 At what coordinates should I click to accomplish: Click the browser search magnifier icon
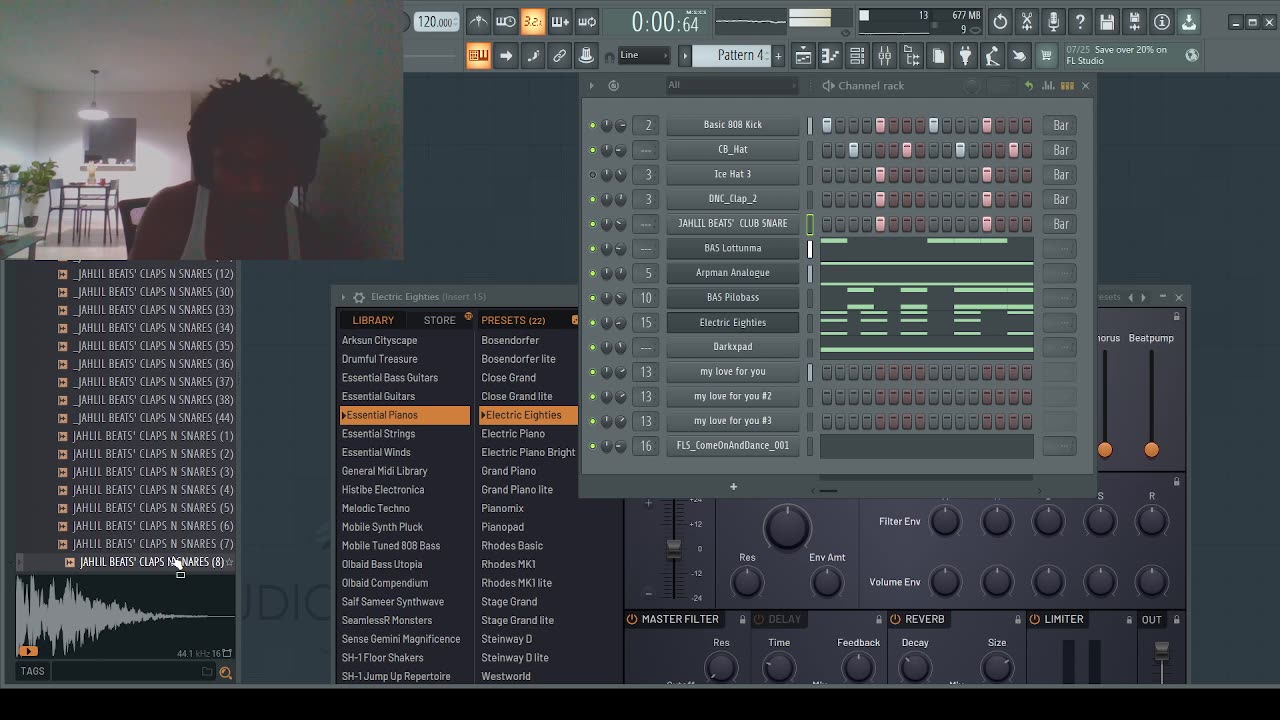[225, 673]
